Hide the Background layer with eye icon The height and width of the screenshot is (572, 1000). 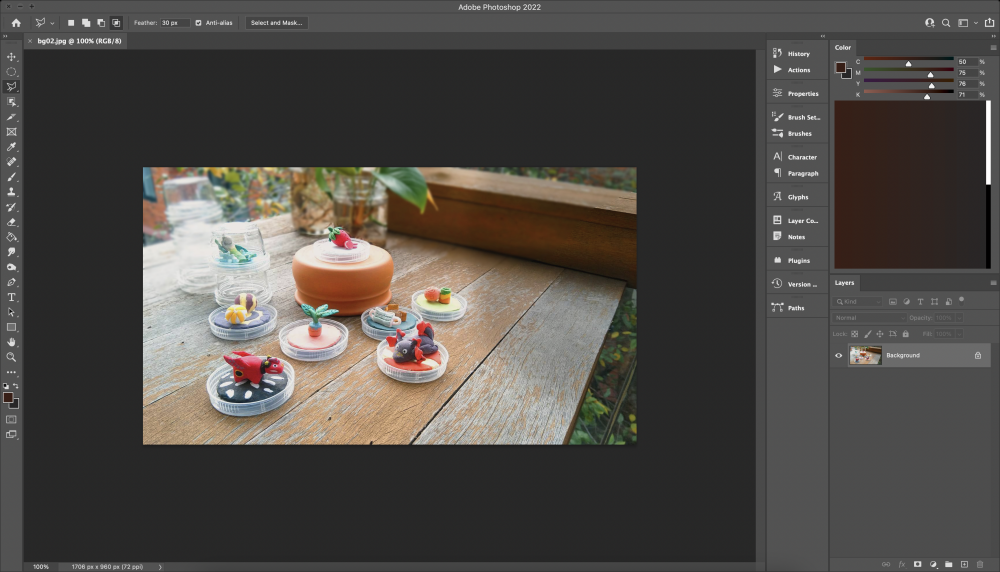pos(839,356)
